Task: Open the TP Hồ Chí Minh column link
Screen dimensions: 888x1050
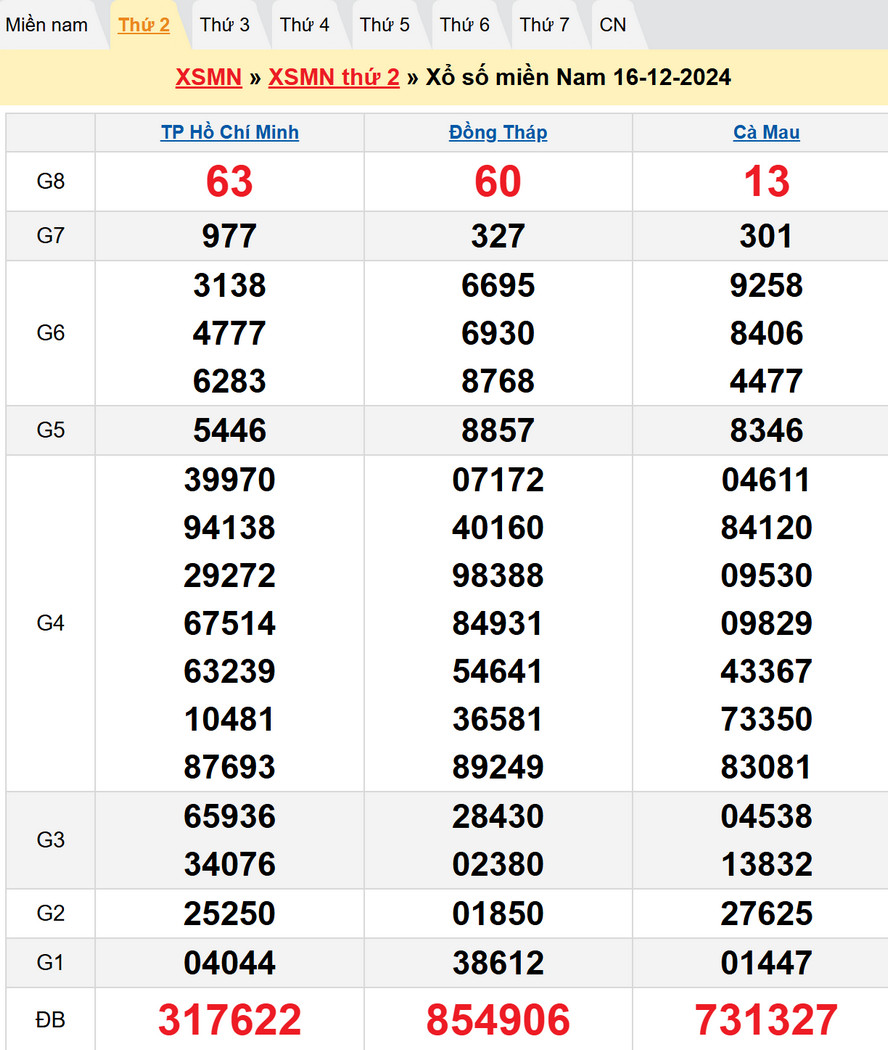Action: [x=230, y=132]
